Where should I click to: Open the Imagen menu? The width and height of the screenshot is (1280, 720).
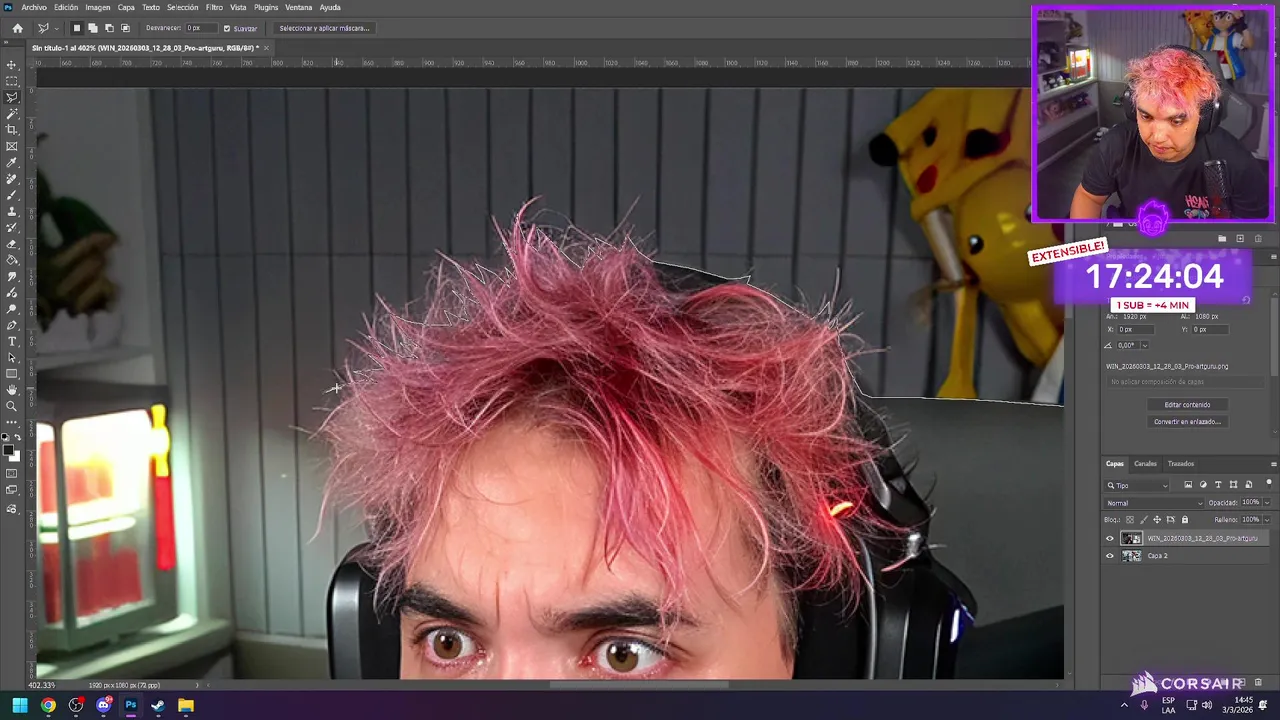coord(98,7)
